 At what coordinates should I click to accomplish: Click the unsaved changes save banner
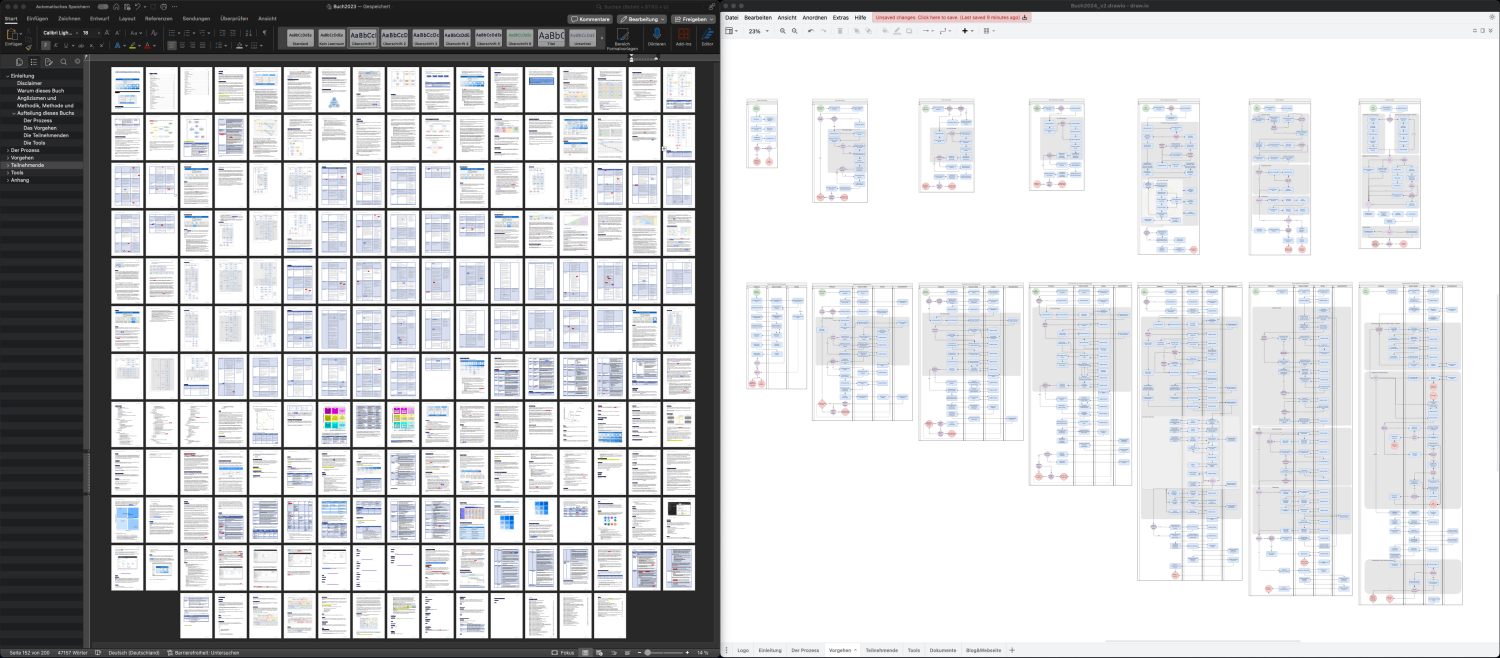click(950, 17)
